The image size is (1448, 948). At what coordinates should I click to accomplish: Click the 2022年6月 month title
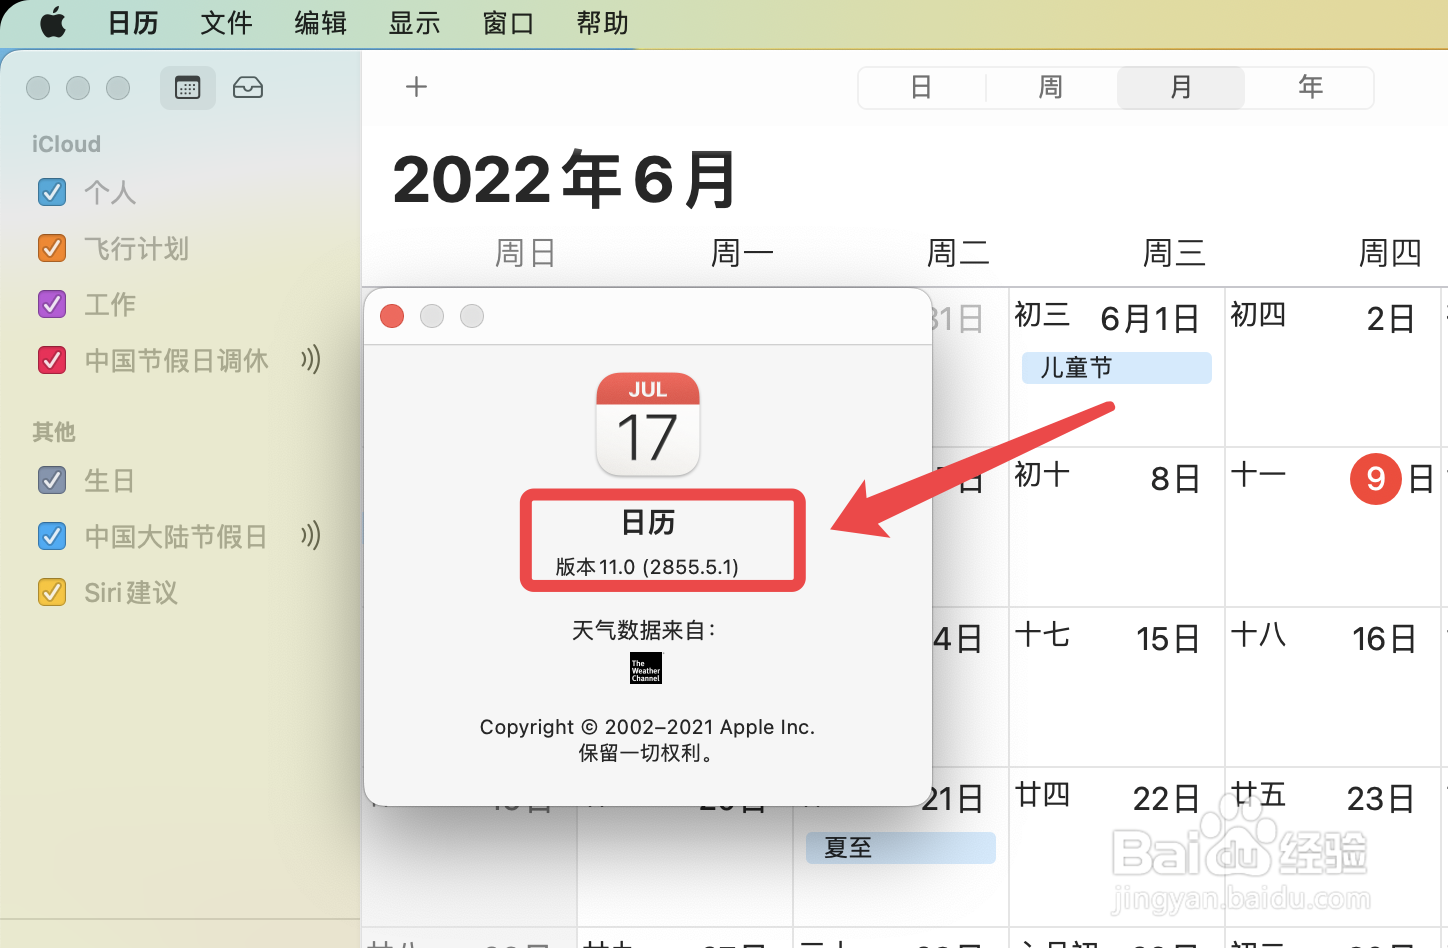coord(565,180)
